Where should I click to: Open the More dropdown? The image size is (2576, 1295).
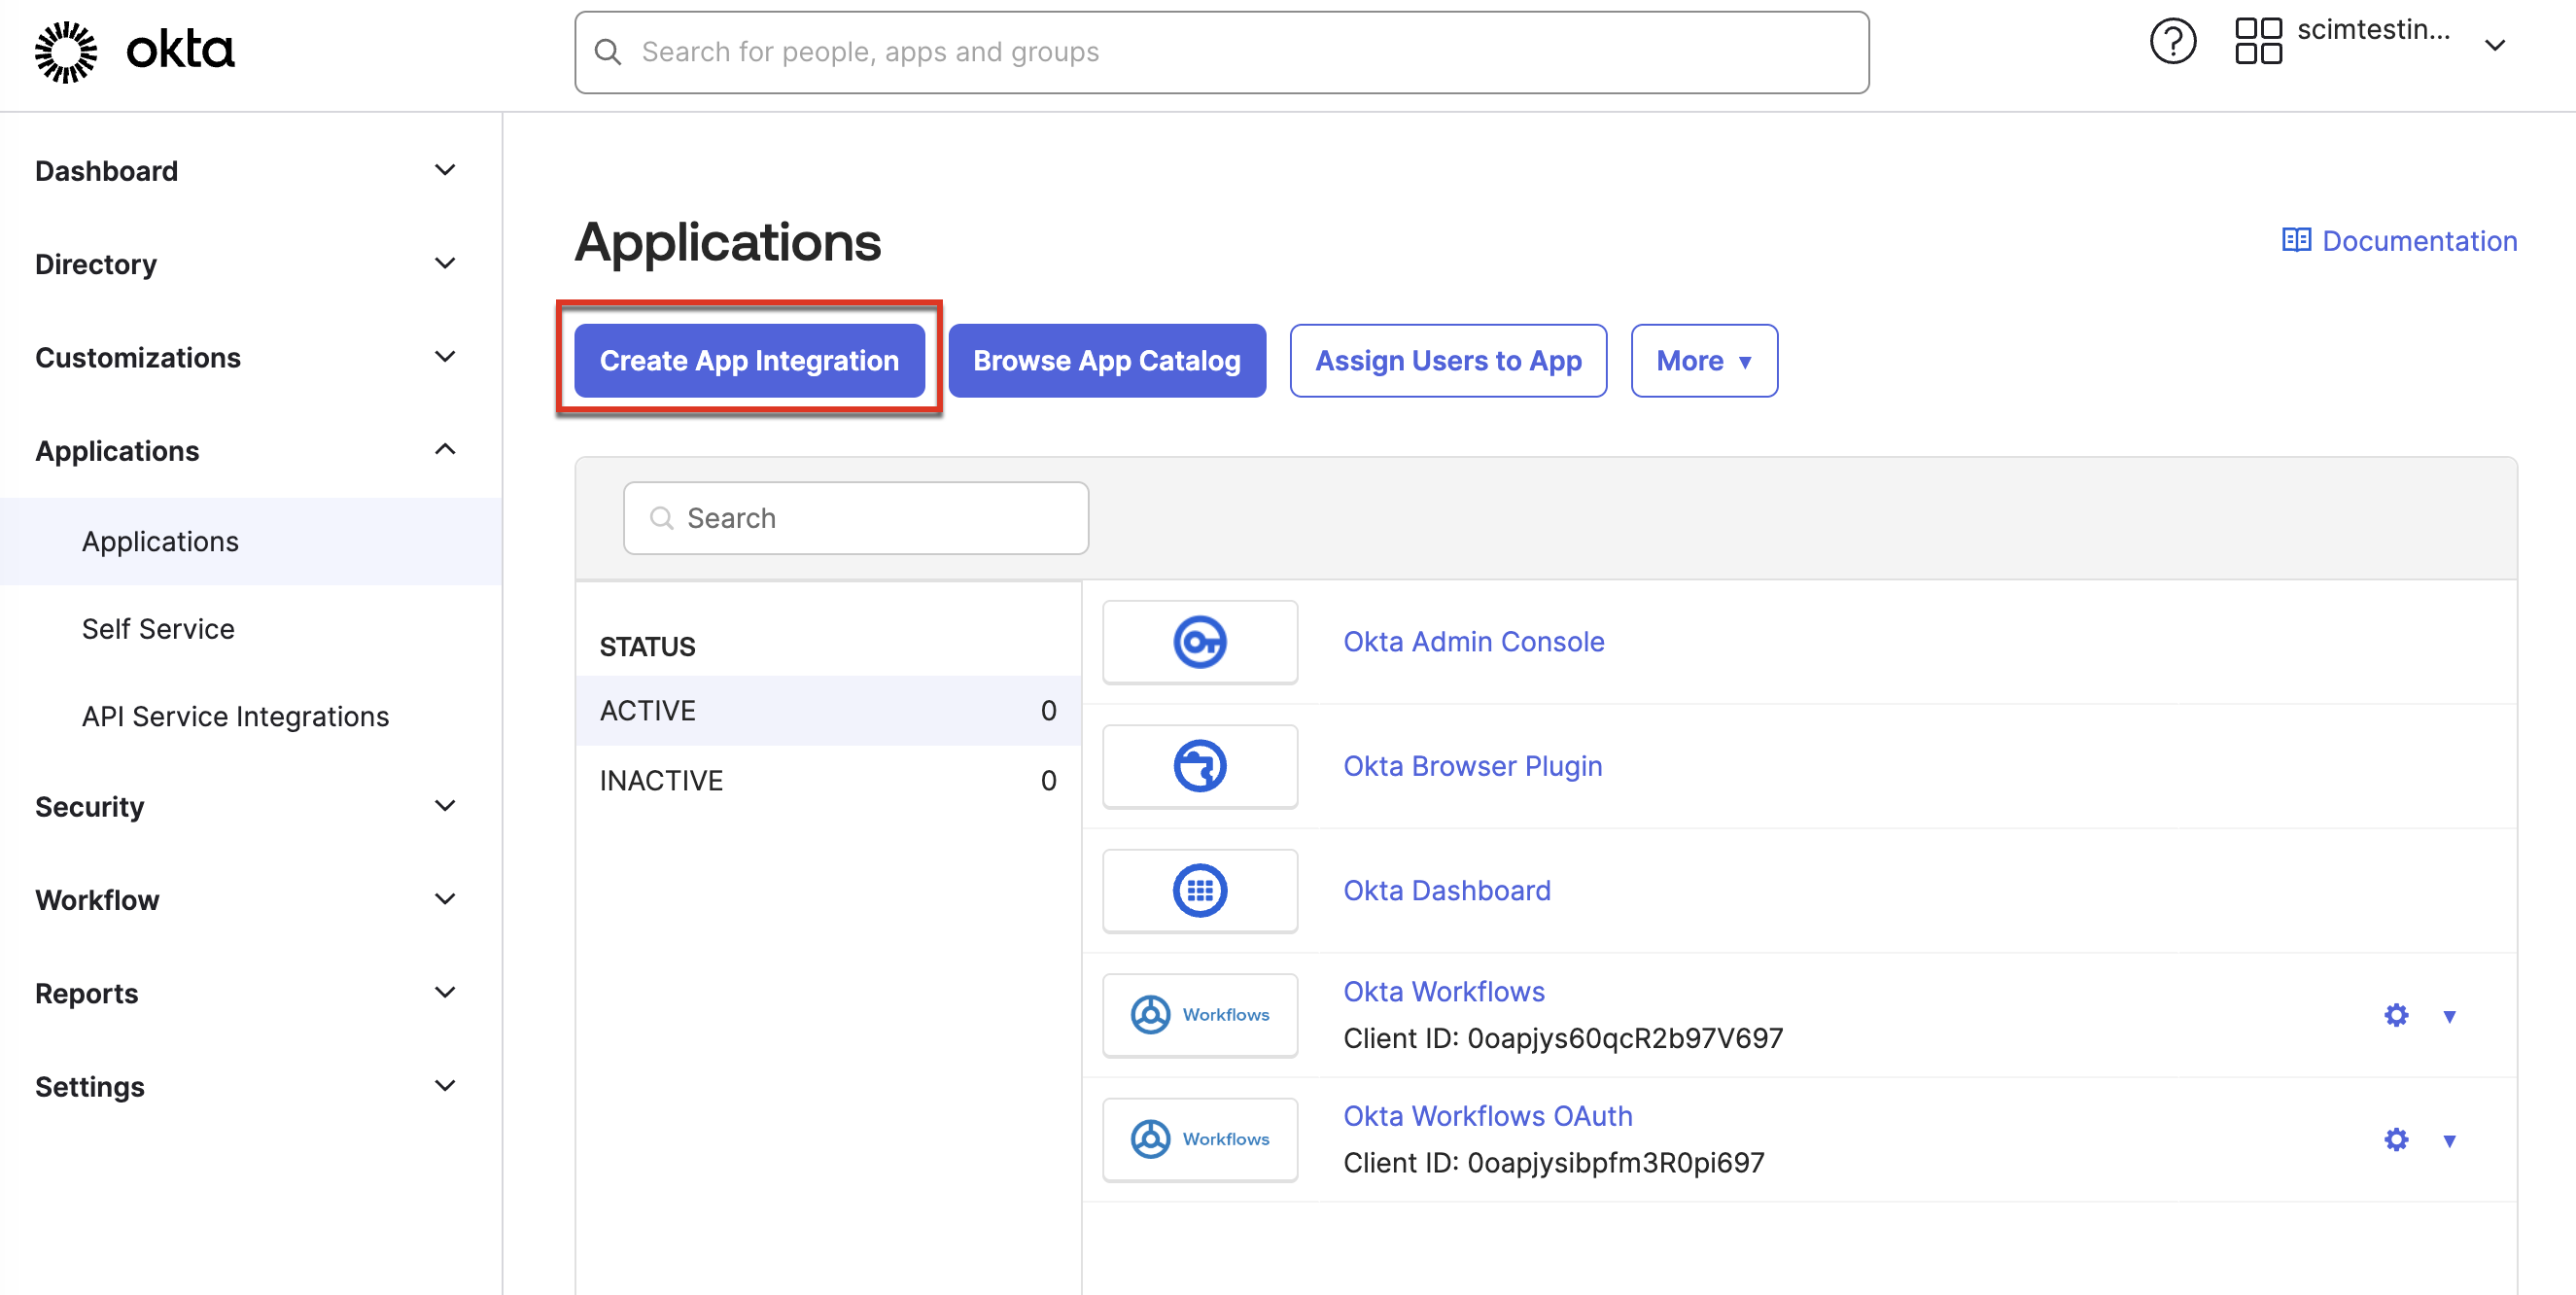[x=1703, y=360]
